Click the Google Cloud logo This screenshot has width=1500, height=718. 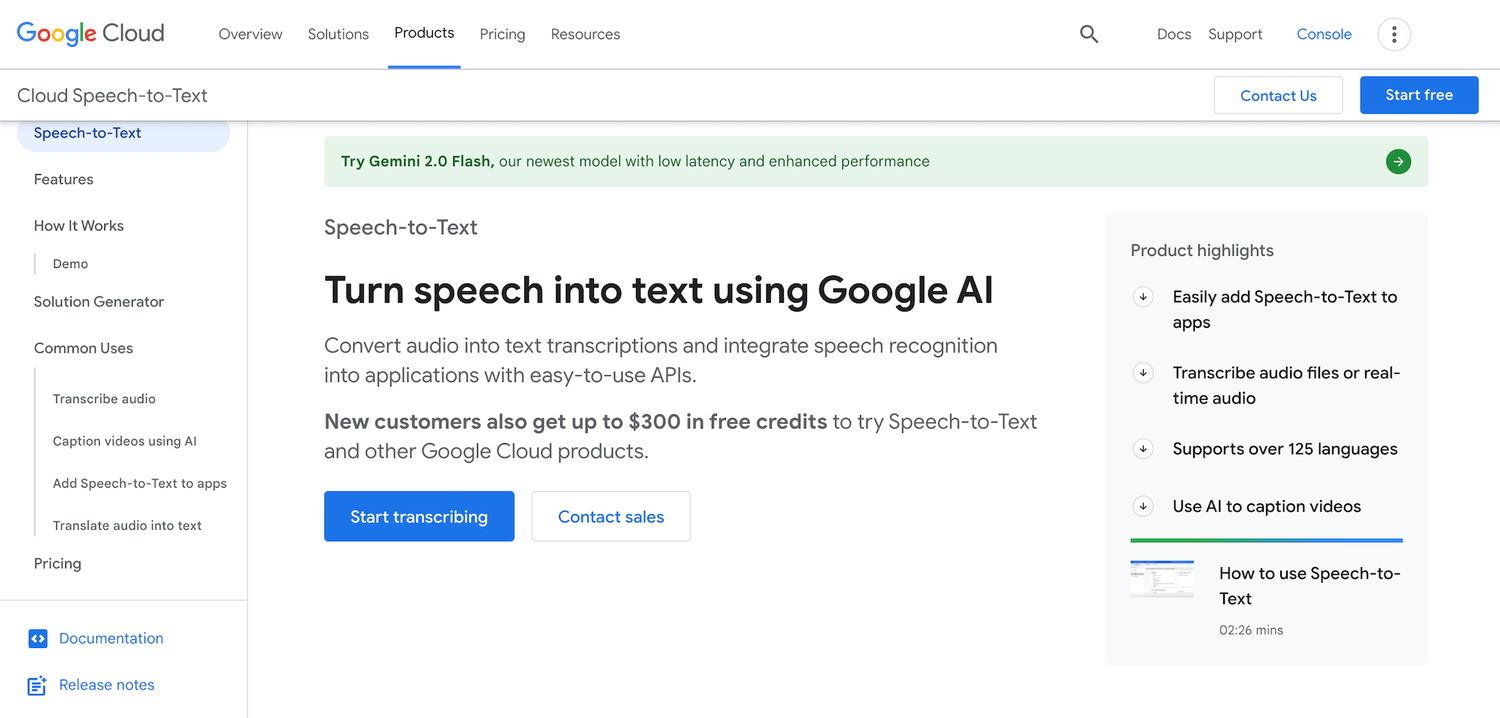[x=90, y=33]
